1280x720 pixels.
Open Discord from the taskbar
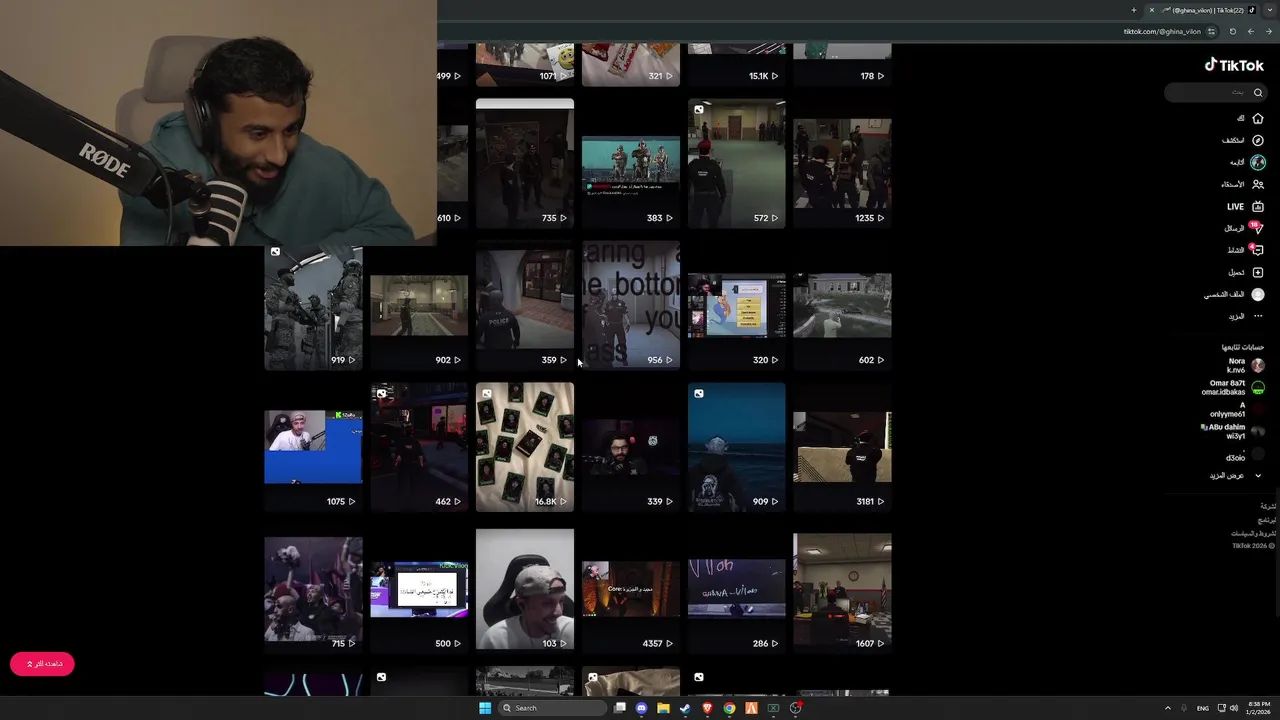click(x=642, y=708)
